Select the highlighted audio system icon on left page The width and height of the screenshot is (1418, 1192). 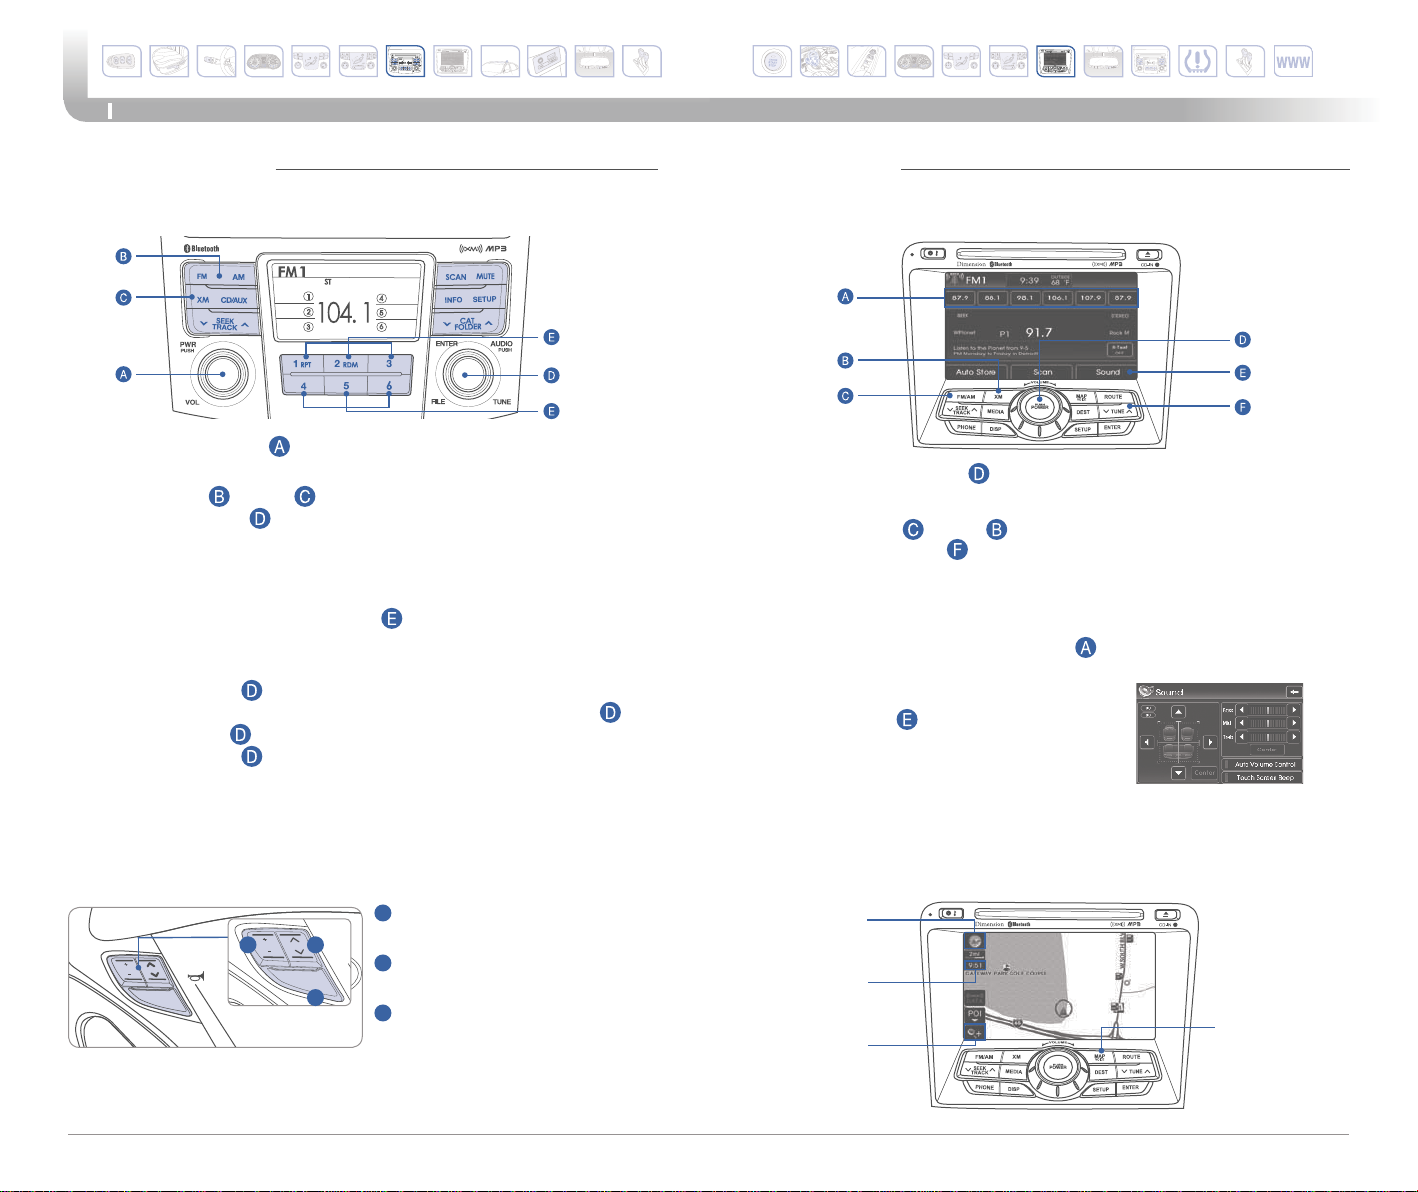point(405,62)
